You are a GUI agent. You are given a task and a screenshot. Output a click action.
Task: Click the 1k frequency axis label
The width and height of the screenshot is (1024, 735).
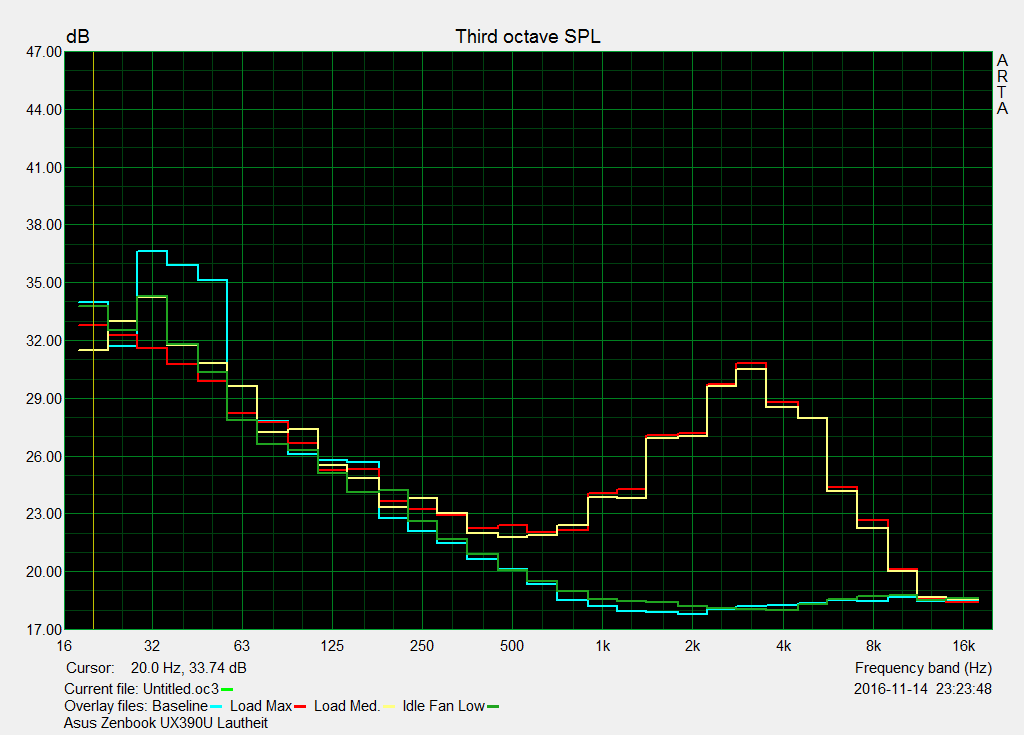pos(602,646)
